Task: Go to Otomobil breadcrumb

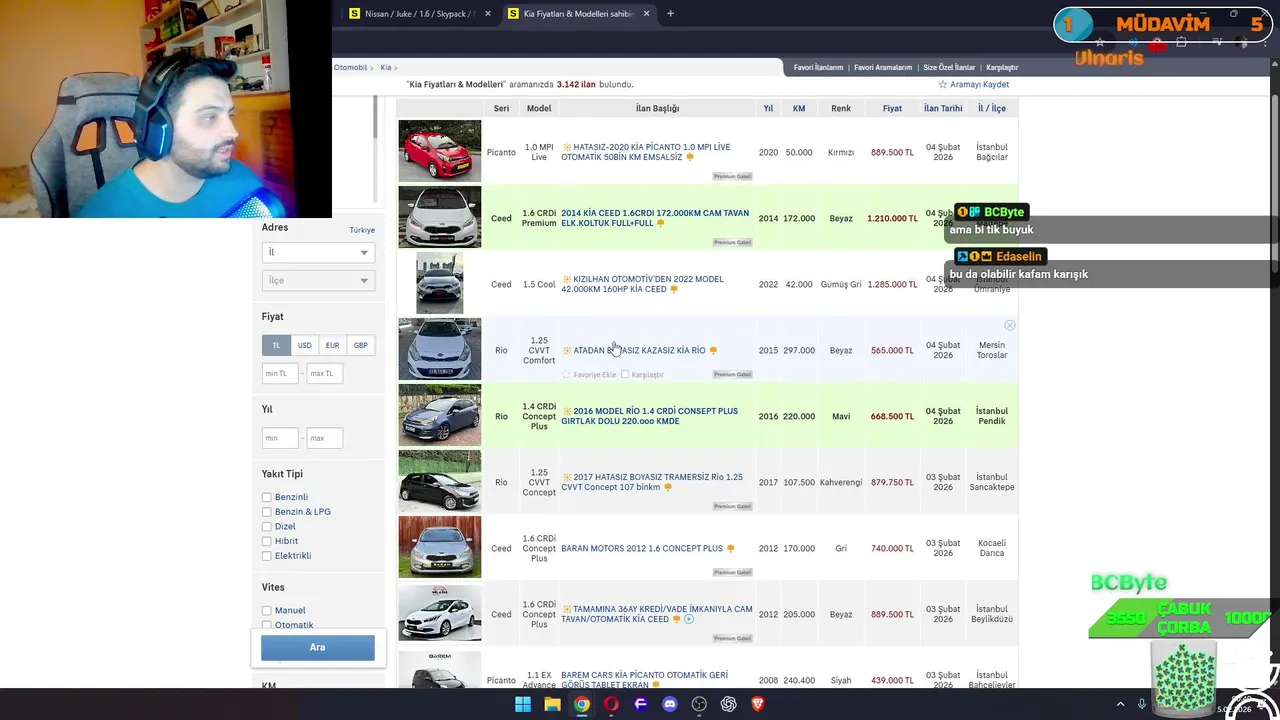Action: (x=351, y=67)
